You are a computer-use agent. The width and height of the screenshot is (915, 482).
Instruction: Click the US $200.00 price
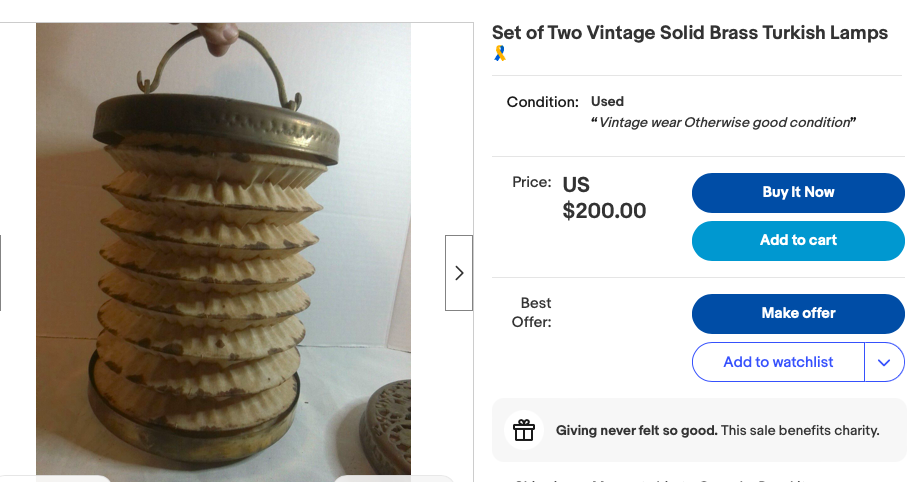pos(603,198)
